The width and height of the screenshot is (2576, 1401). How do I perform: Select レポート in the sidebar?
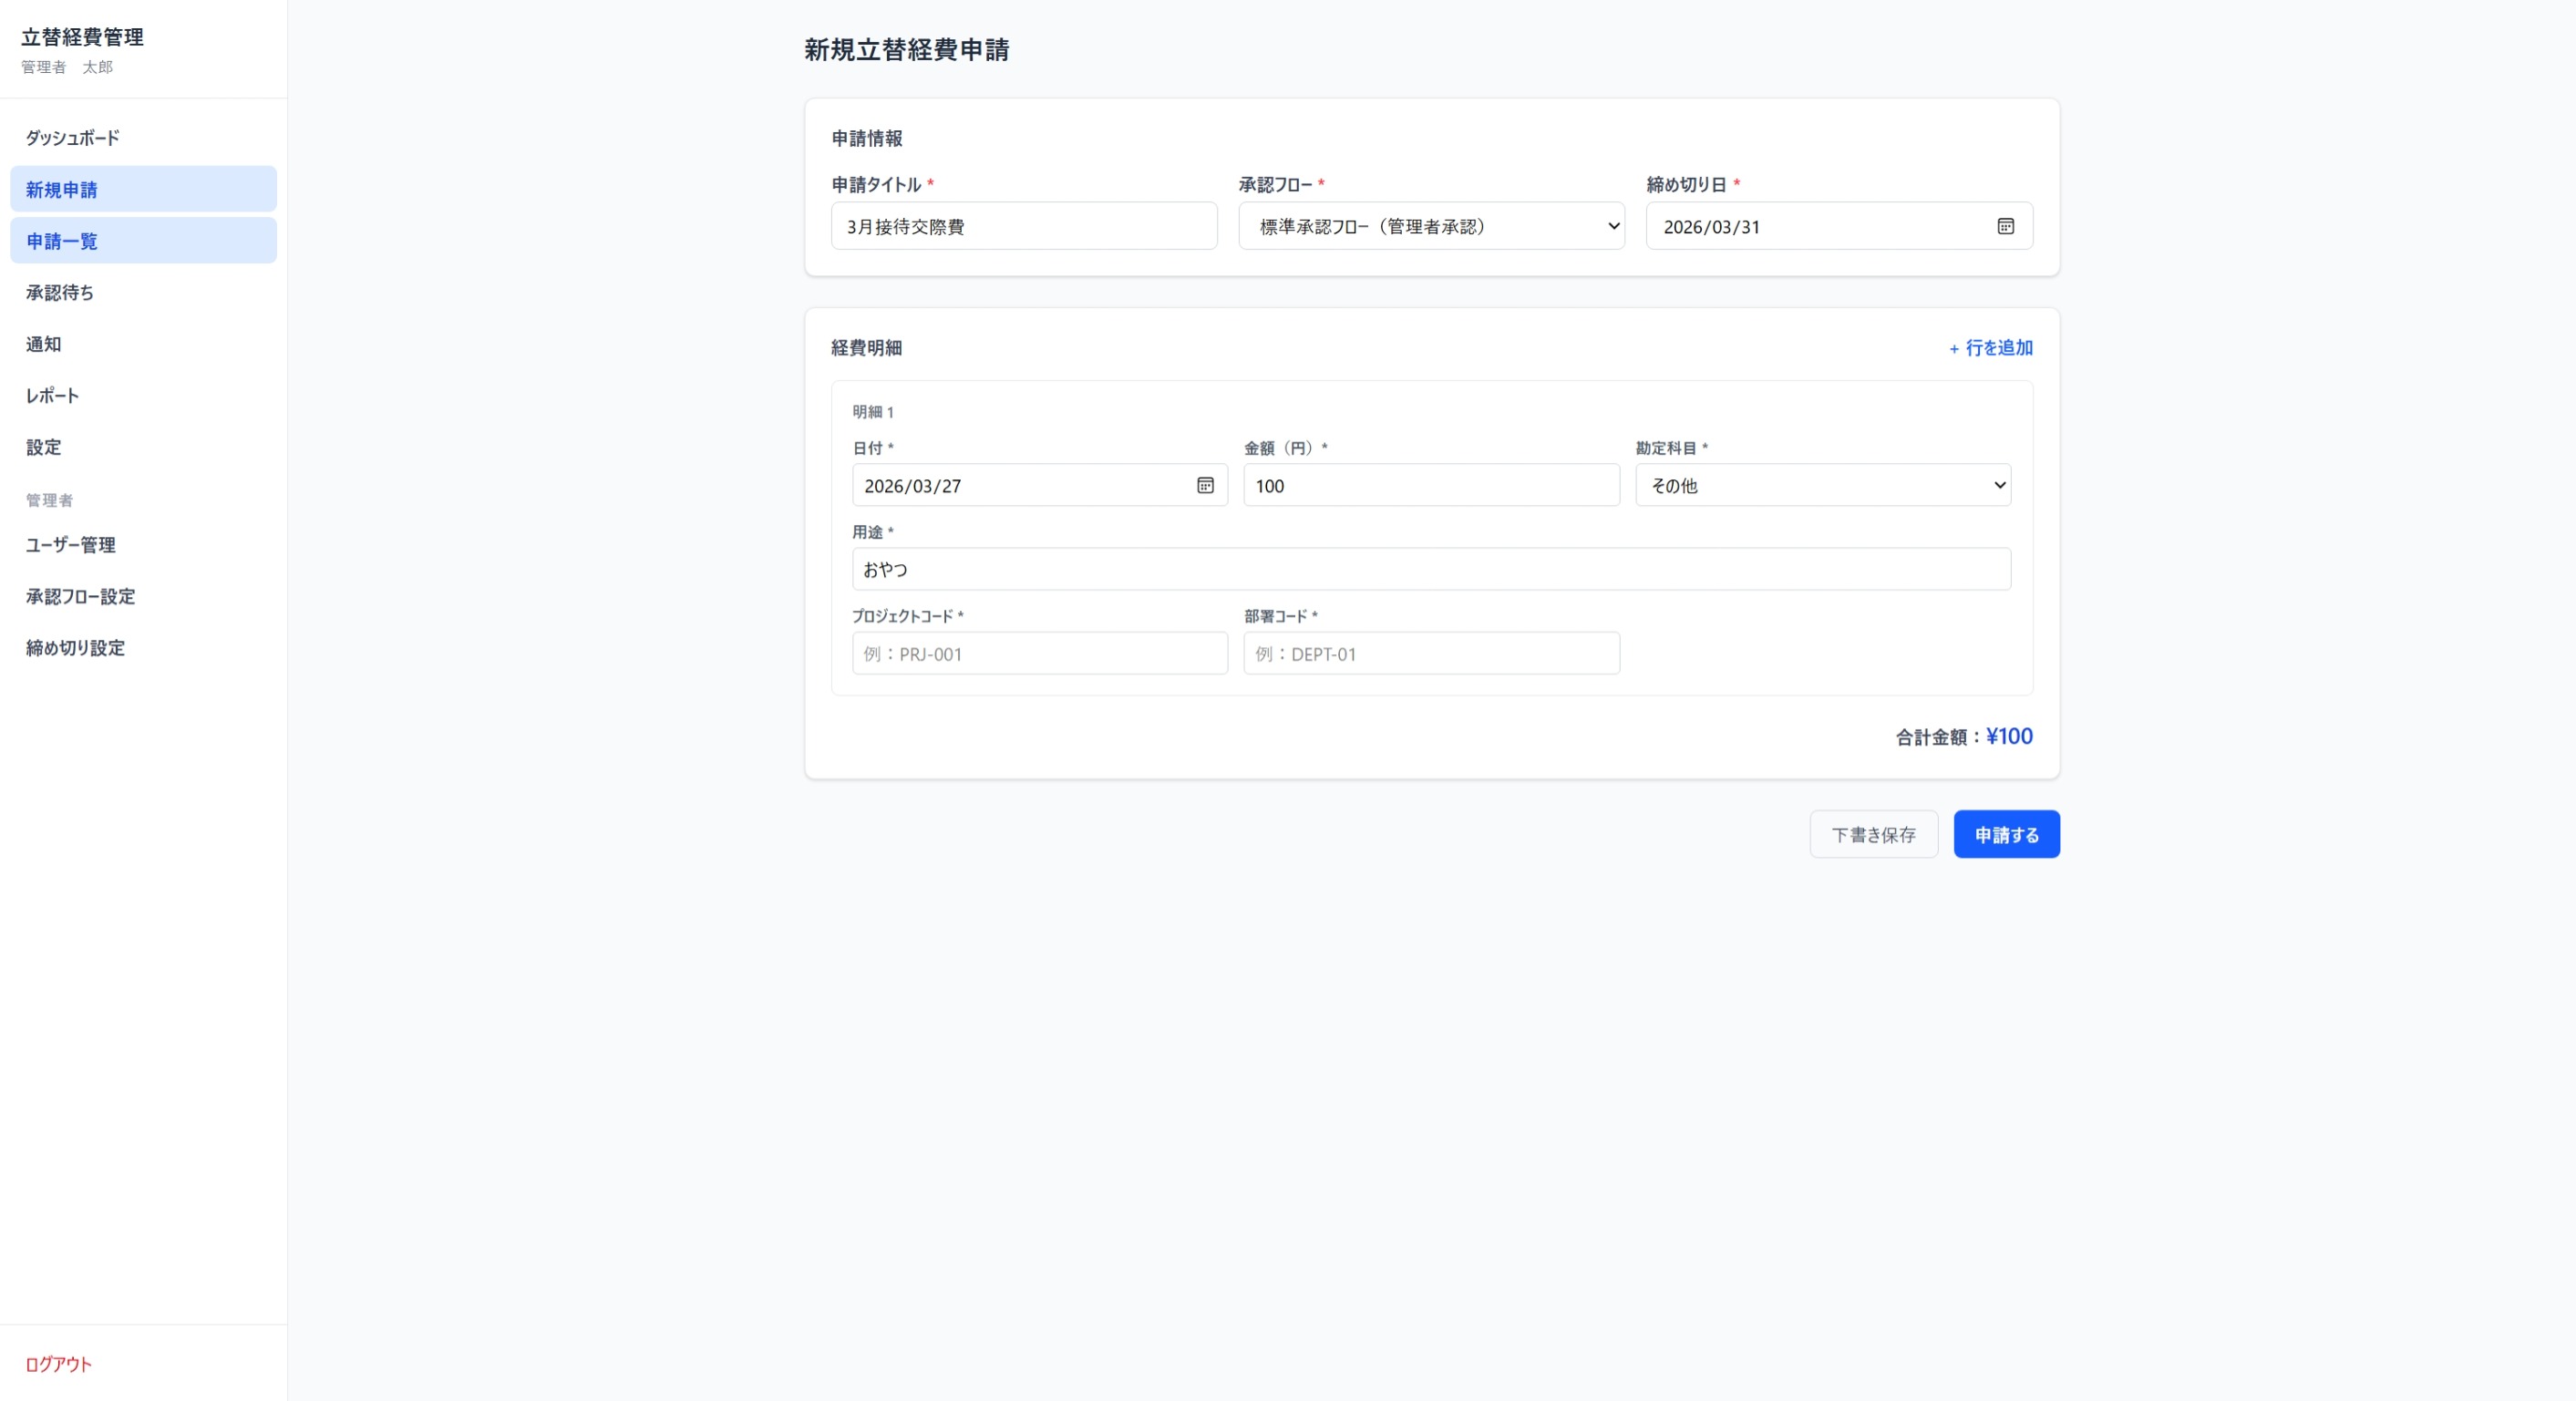click(x=52, y=396)
